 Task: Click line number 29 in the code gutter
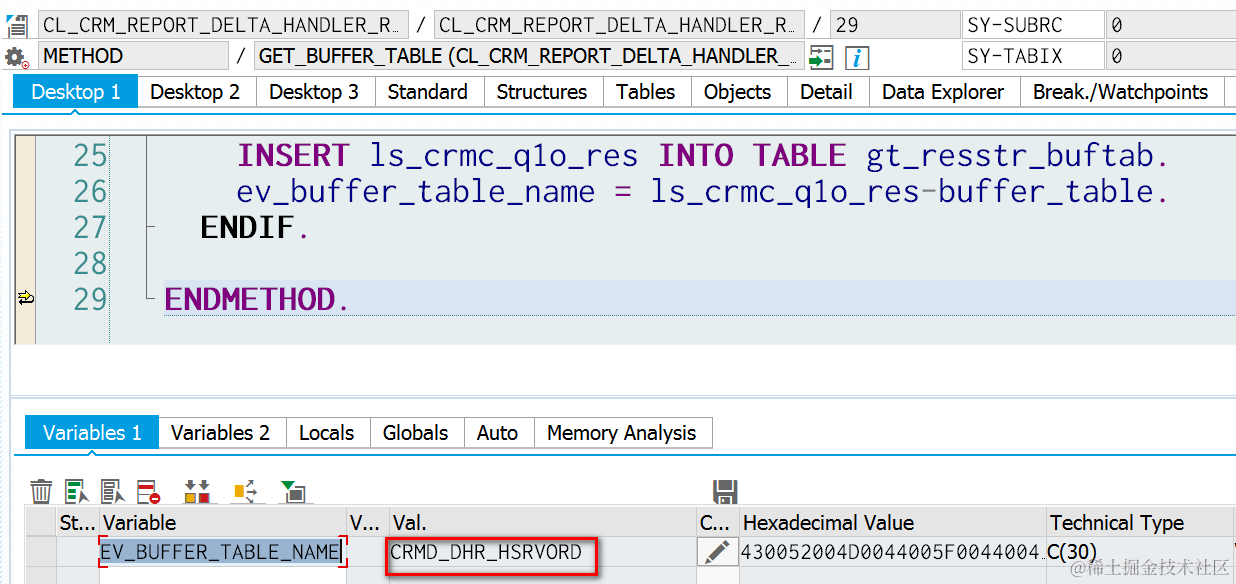click(89, 300)
